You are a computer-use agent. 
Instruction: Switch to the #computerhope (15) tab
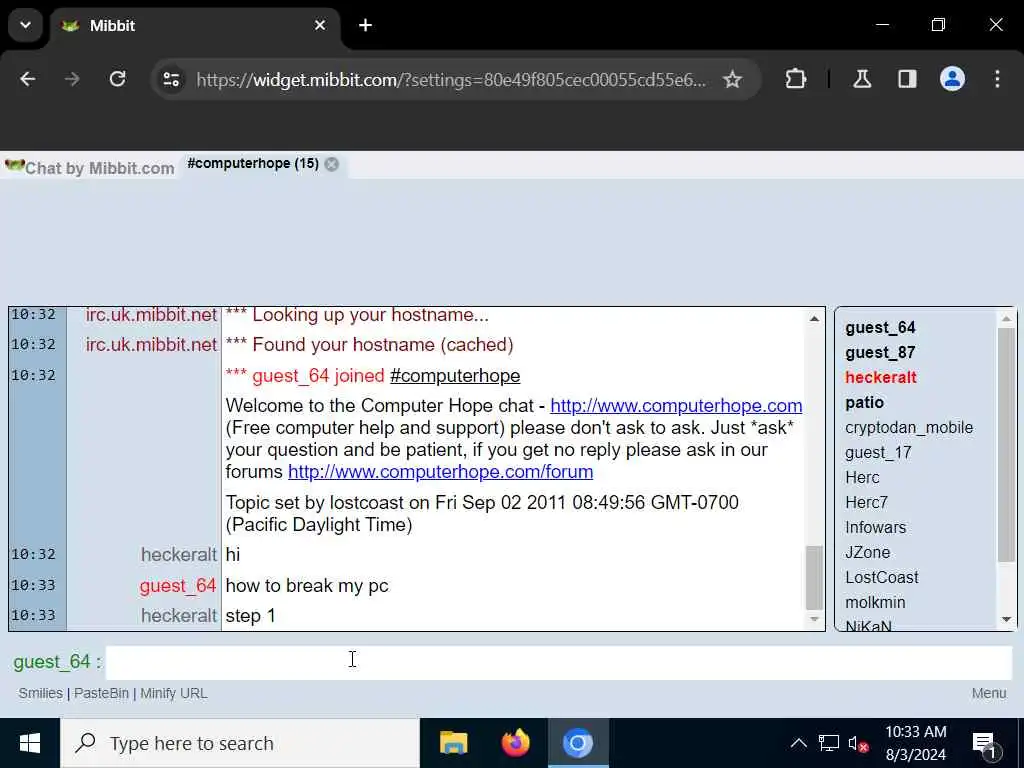click(253, 164)
